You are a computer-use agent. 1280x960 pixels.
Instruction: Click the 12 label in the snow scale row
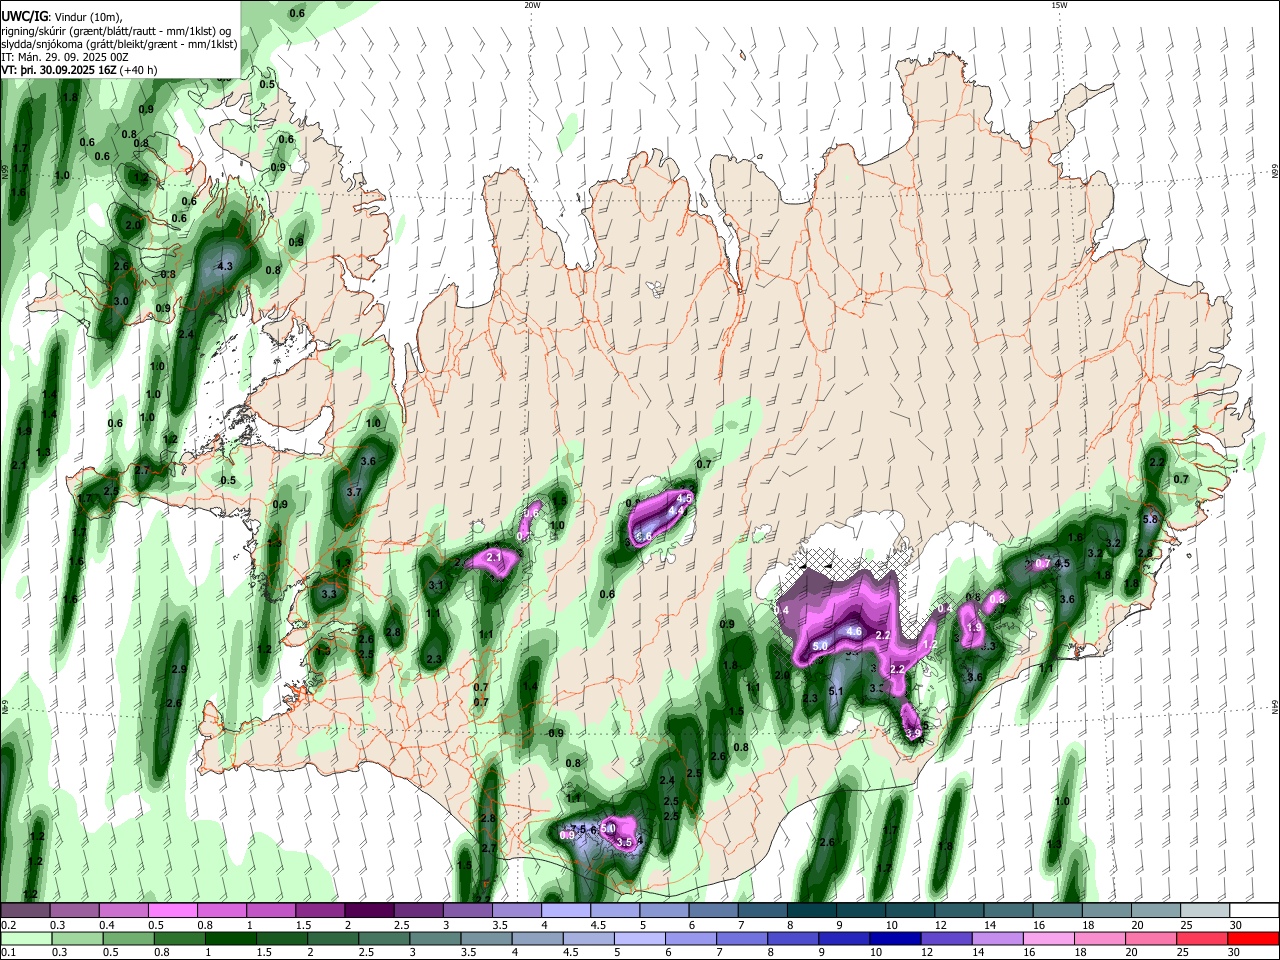coord(941,925)
